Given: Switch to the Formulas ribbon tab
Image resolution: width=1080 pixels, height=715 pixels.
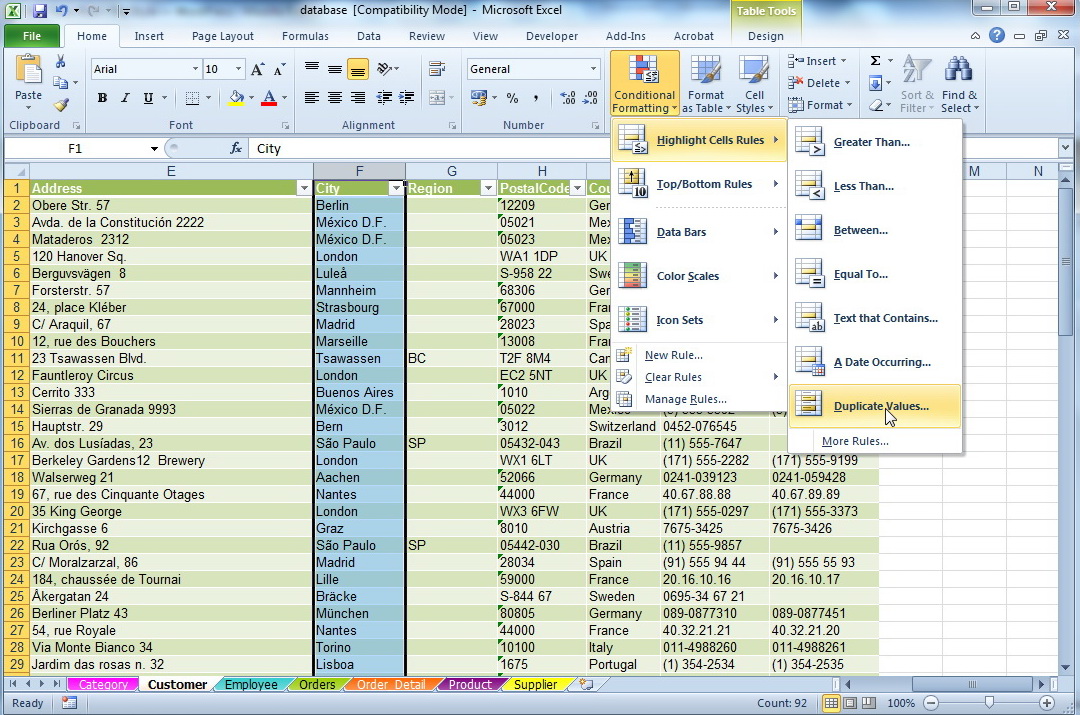Looking at the screenshot, I should coord(305,36).
